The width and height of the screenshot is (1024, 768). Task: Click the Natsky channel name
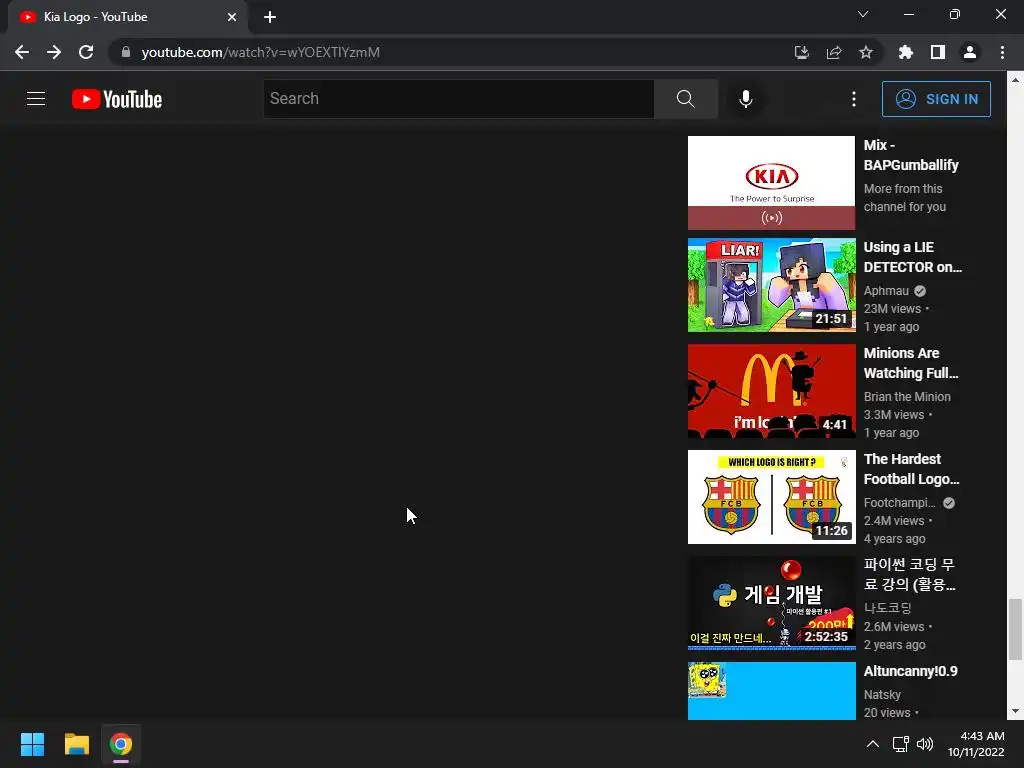click(882, 694)
